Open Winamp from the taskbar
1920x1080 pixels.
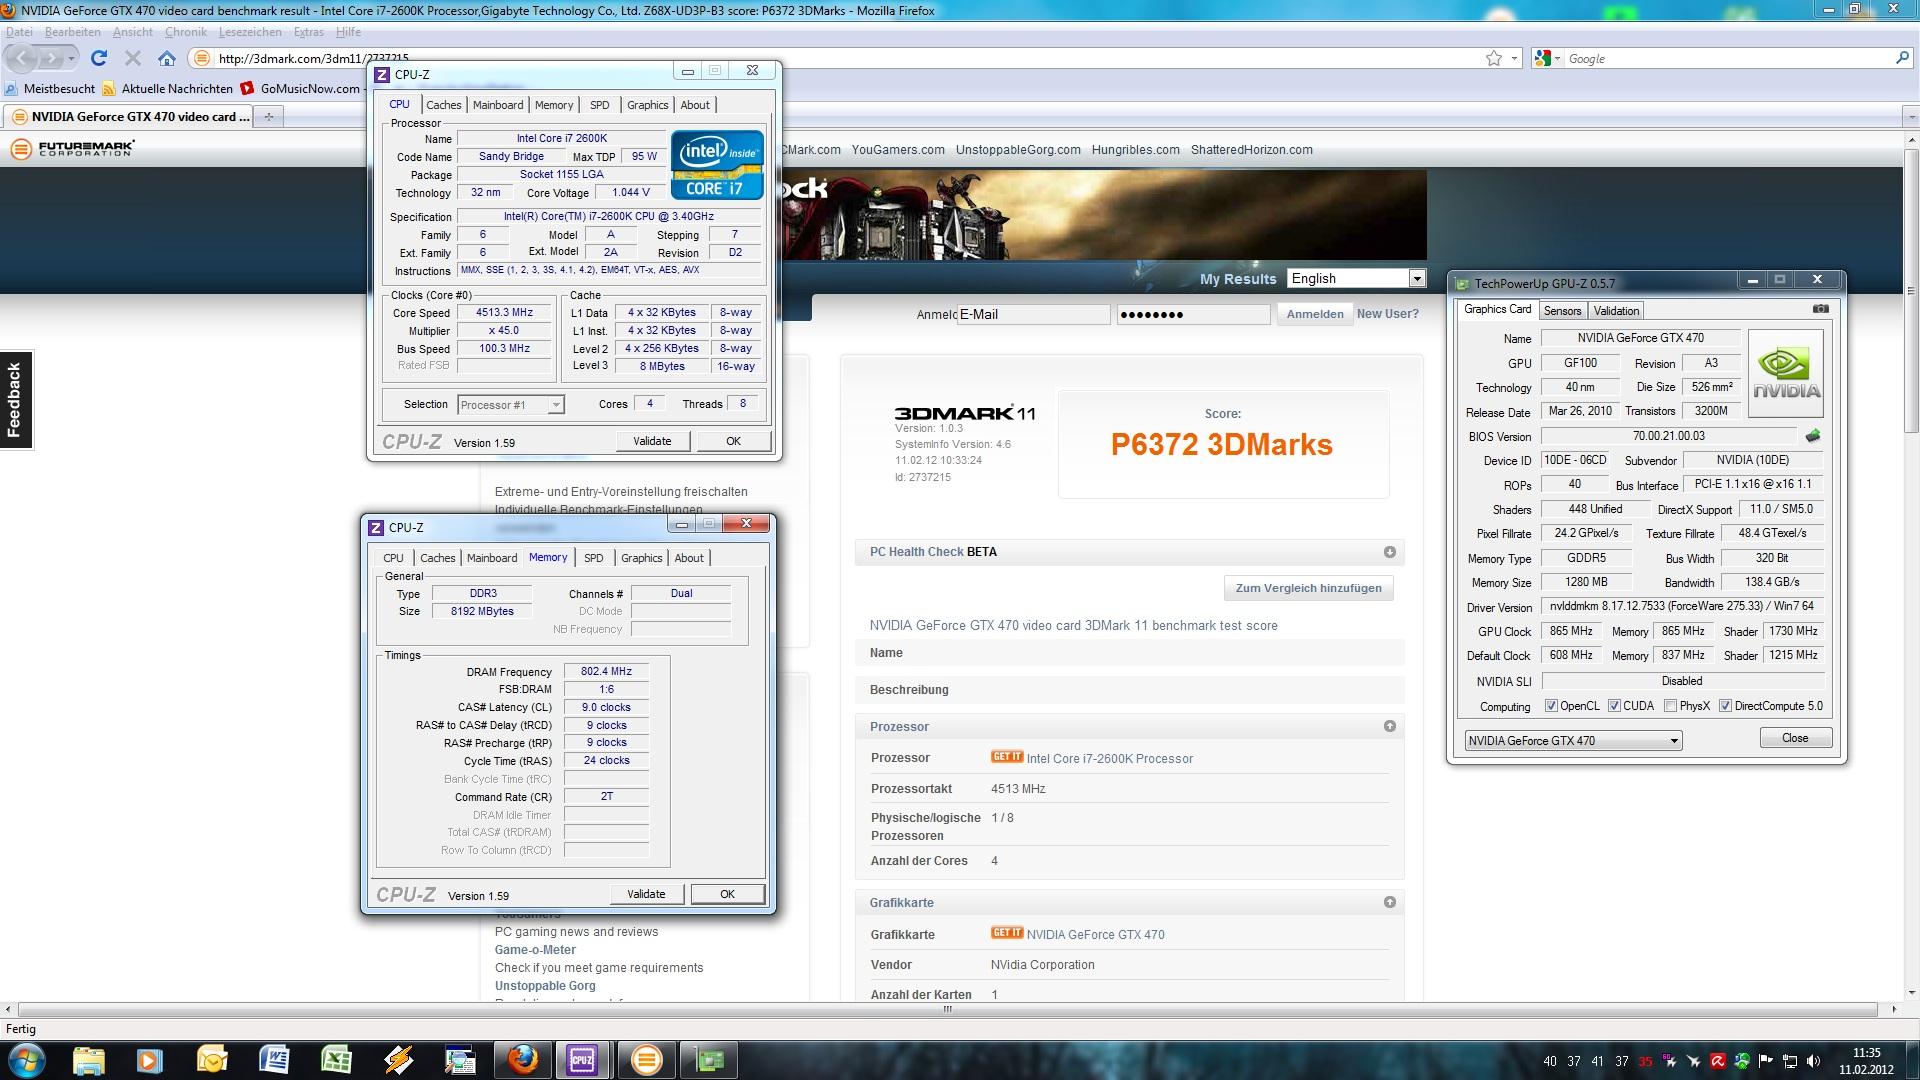pos(398,1060)
